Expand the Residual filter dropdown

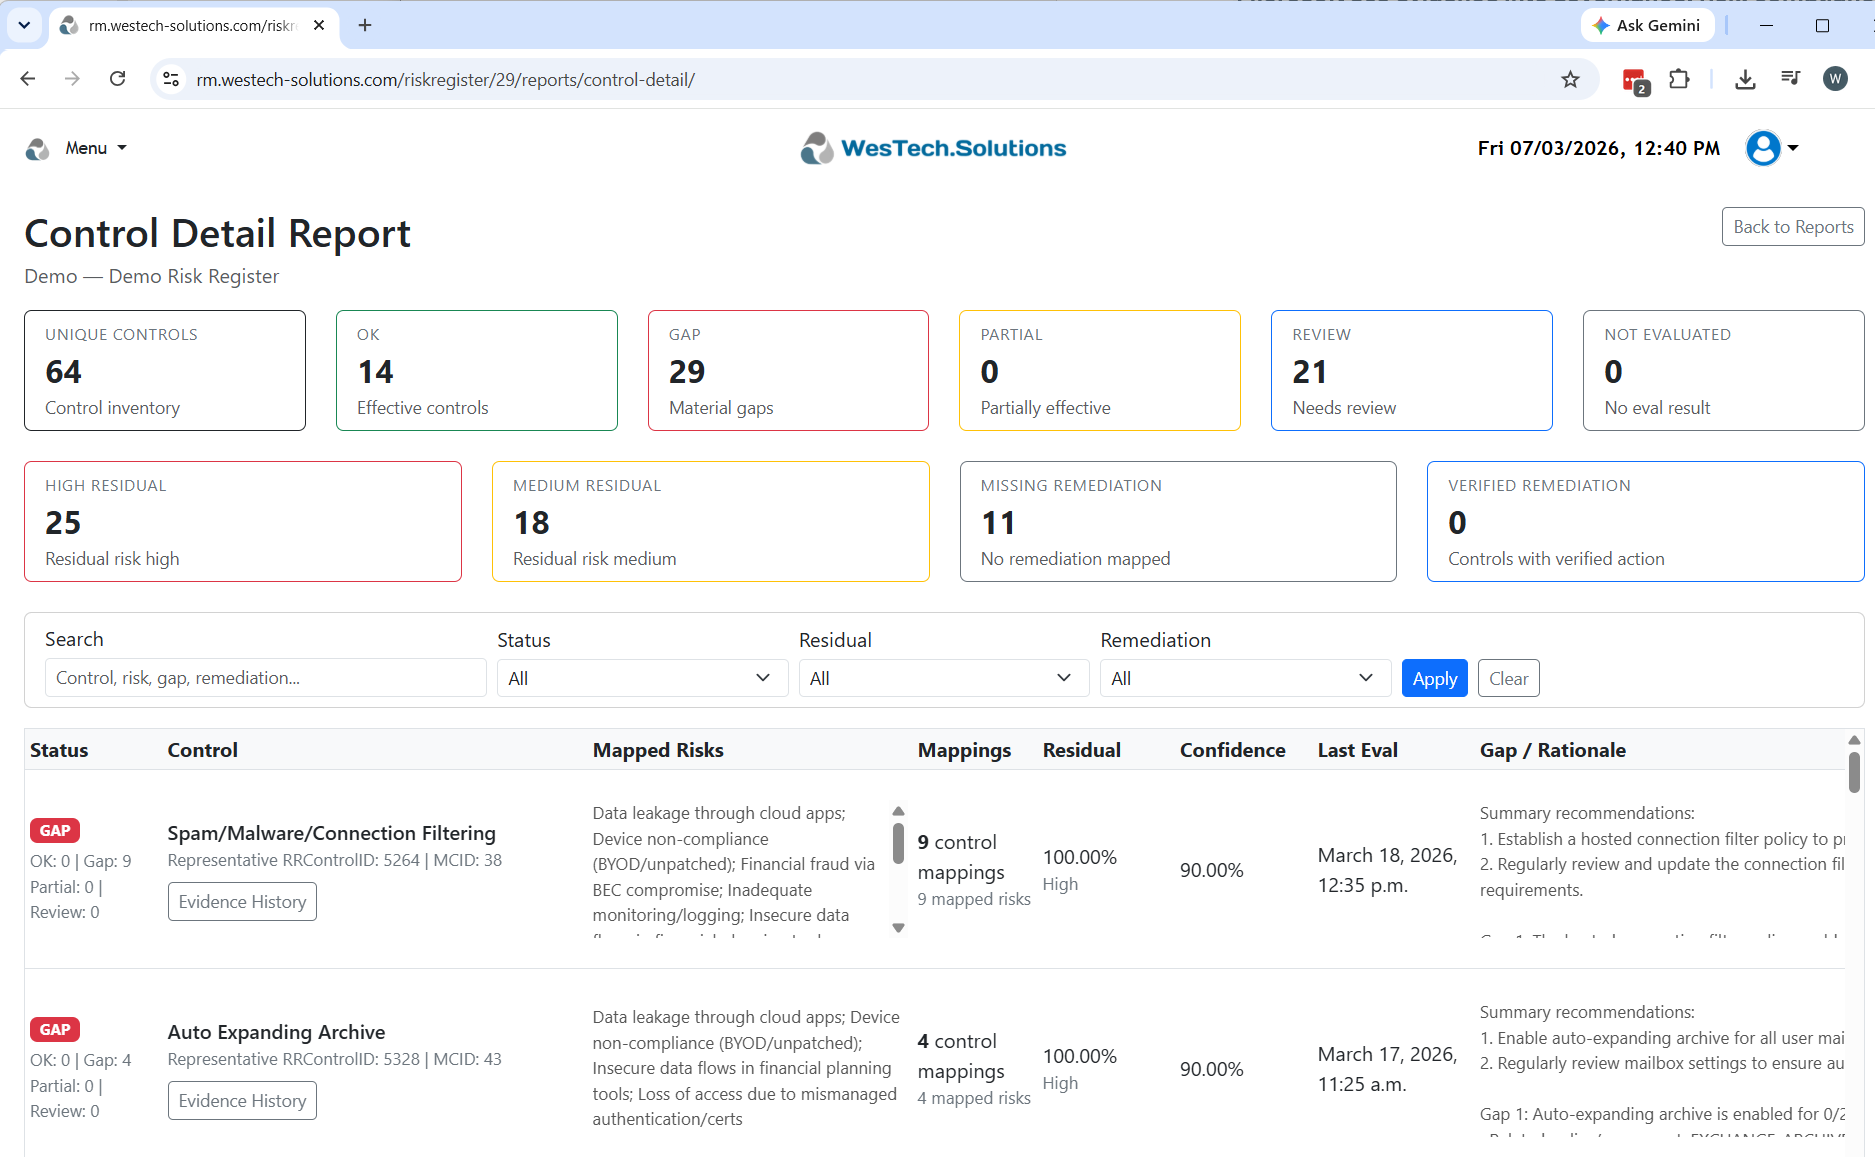pos(943,678)
